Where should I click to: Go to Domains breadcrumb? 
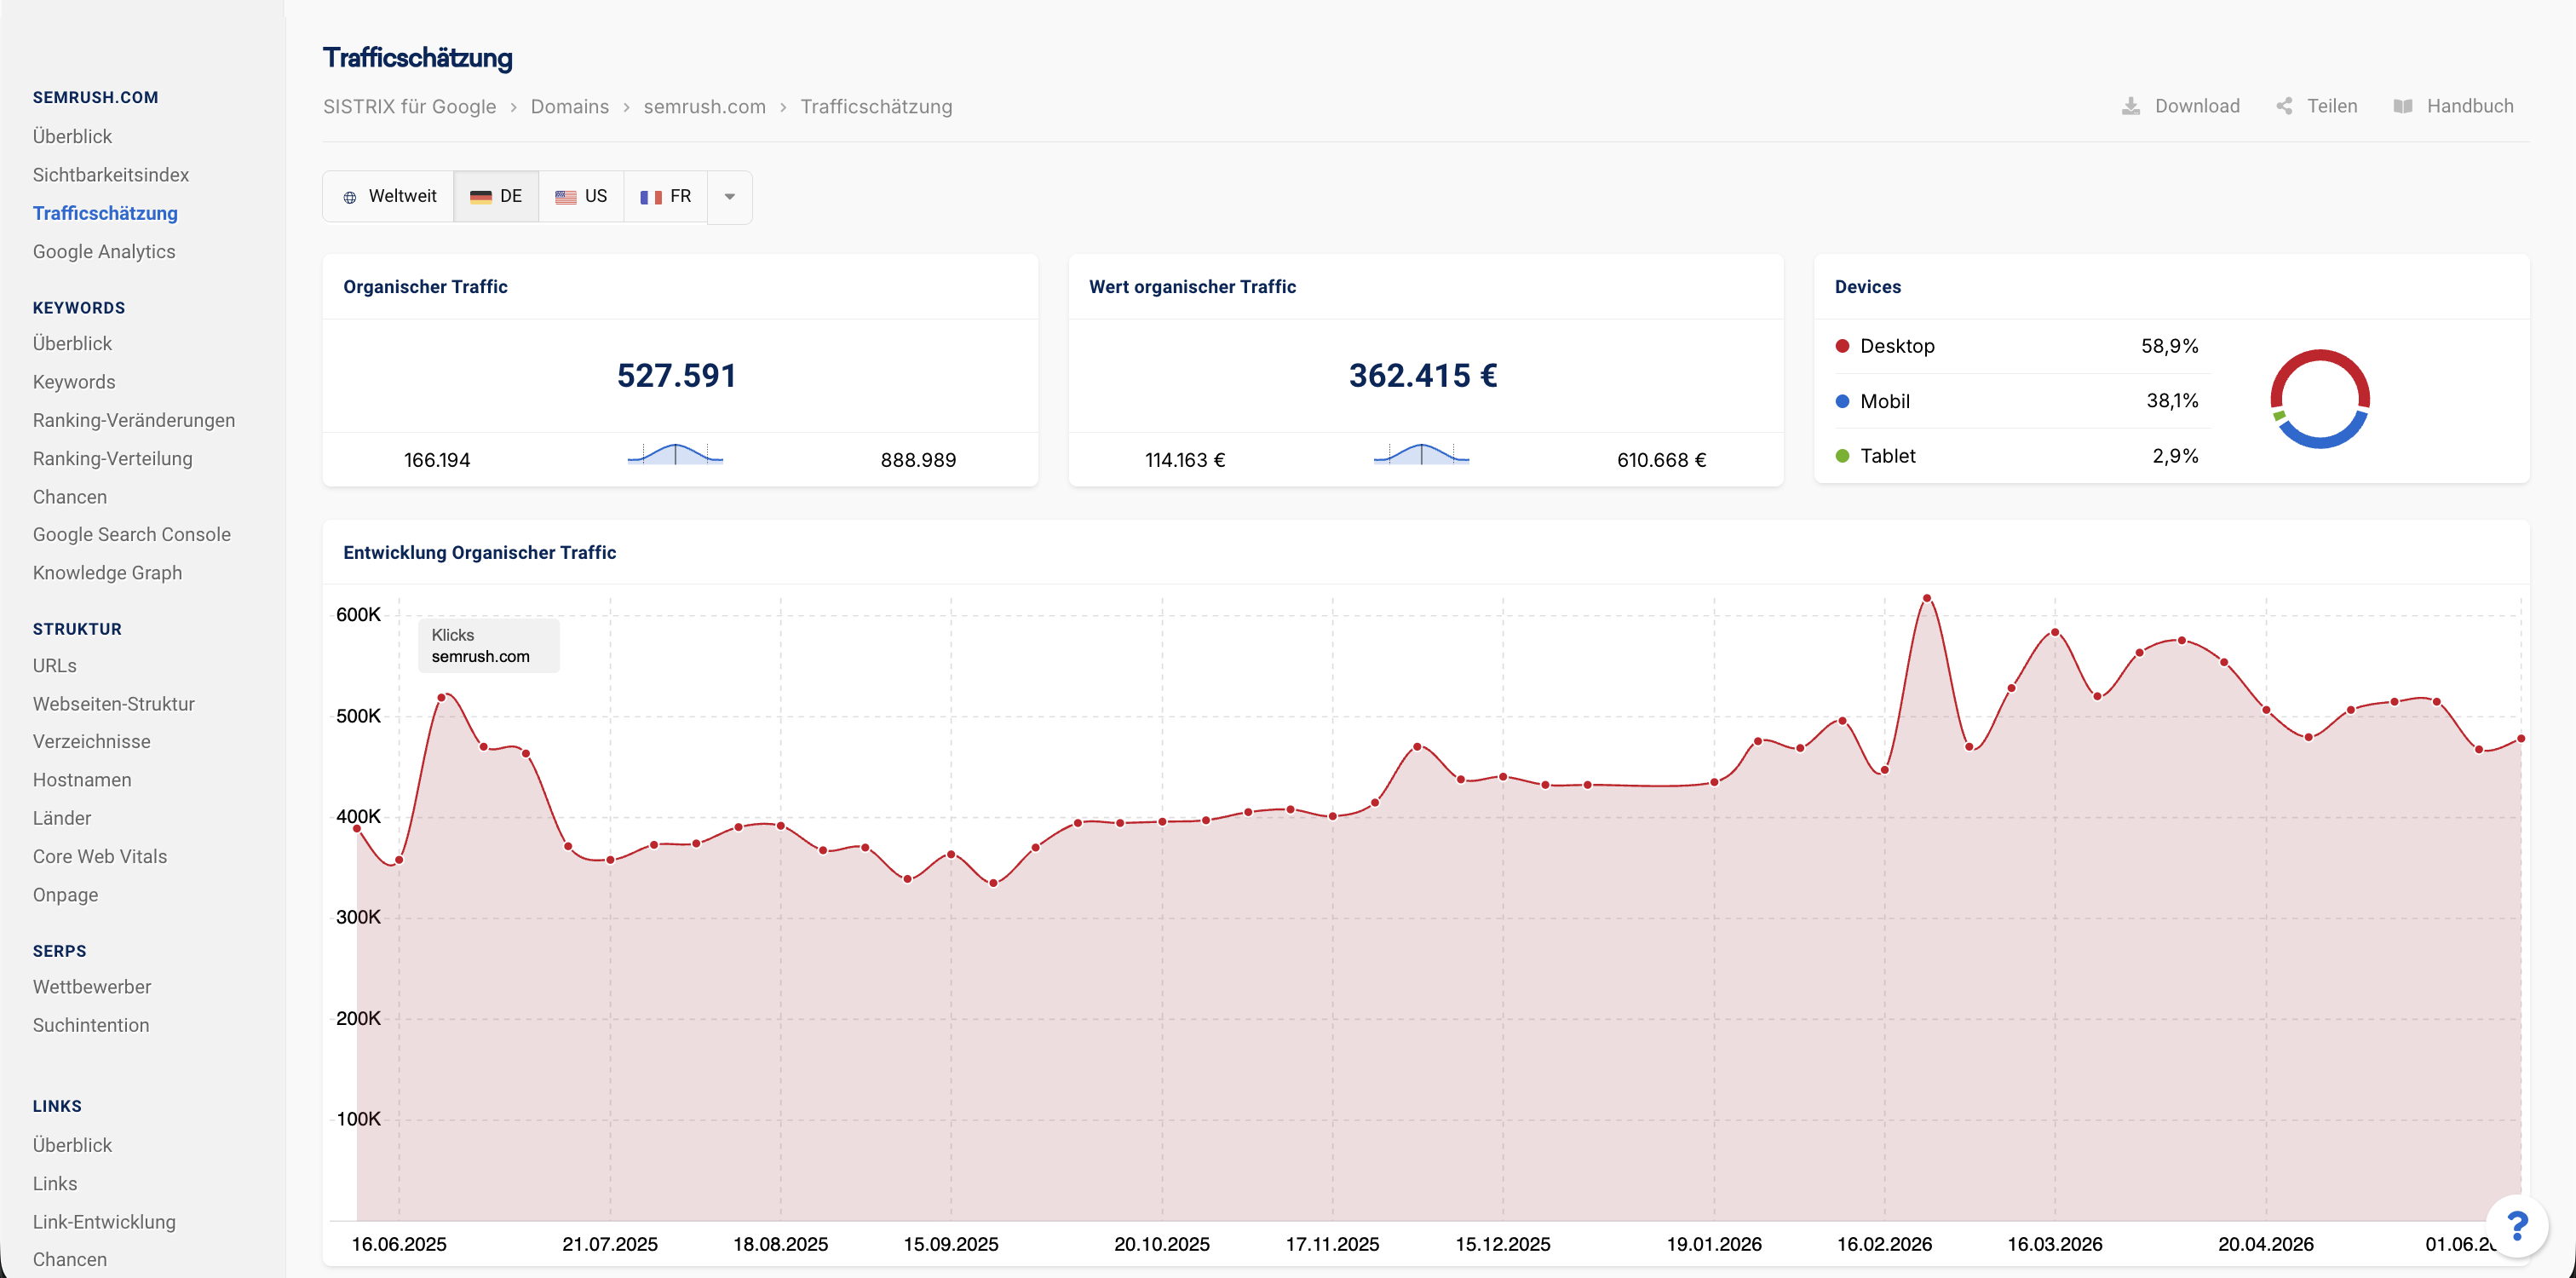pos(570,107)
